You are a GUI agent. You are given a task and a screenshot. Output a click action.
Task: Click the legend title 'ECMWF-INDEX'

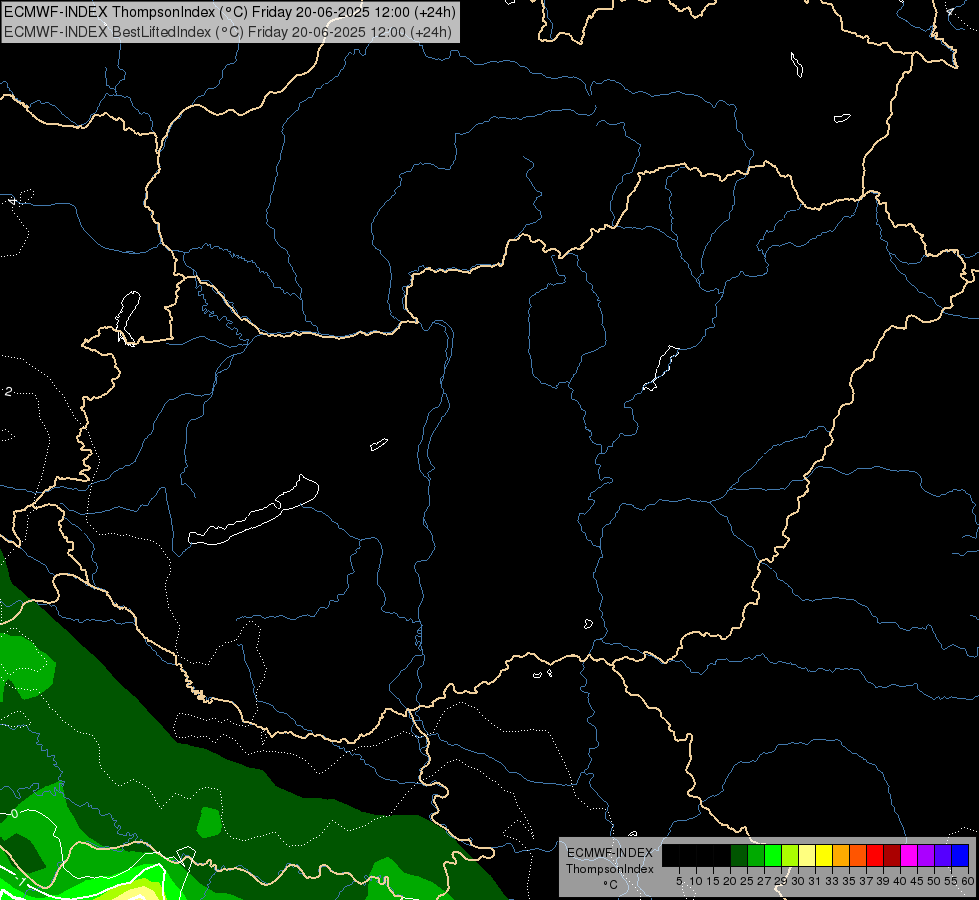[610, 853]
